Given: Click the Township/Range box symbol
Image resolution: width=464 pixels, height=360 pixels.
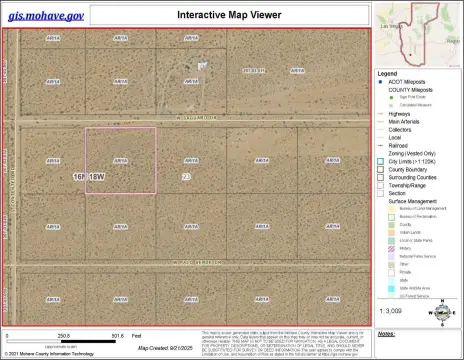Looking at the screenshot, I should (380, 185).
